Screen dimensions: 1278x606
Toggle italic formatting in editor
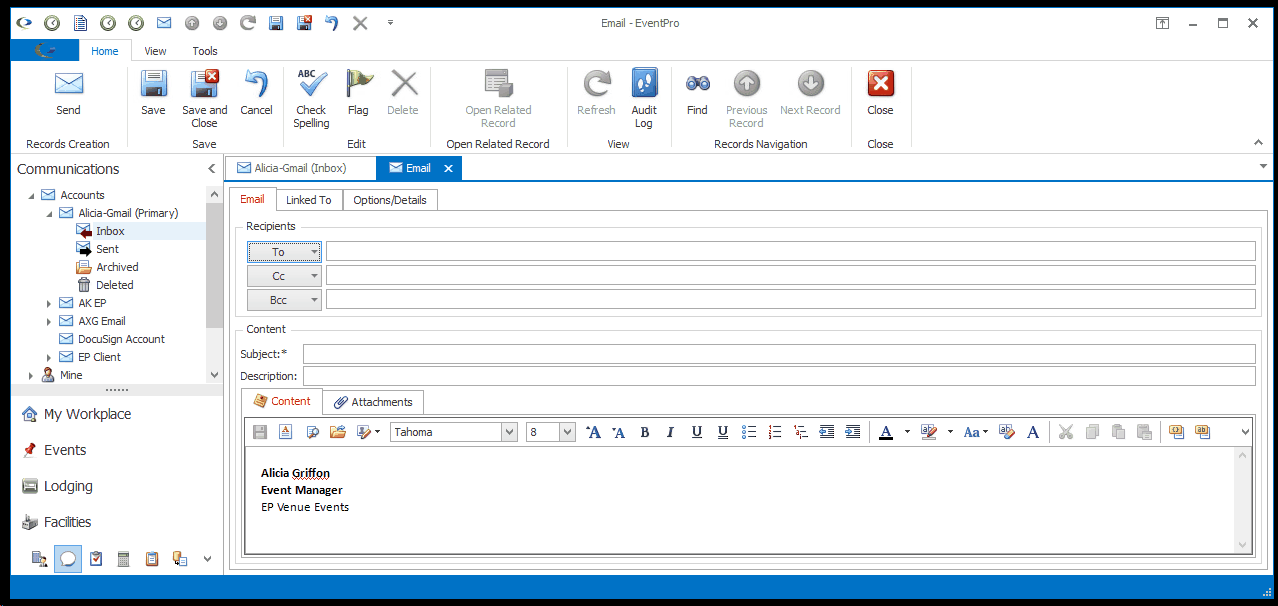point(670,432)
